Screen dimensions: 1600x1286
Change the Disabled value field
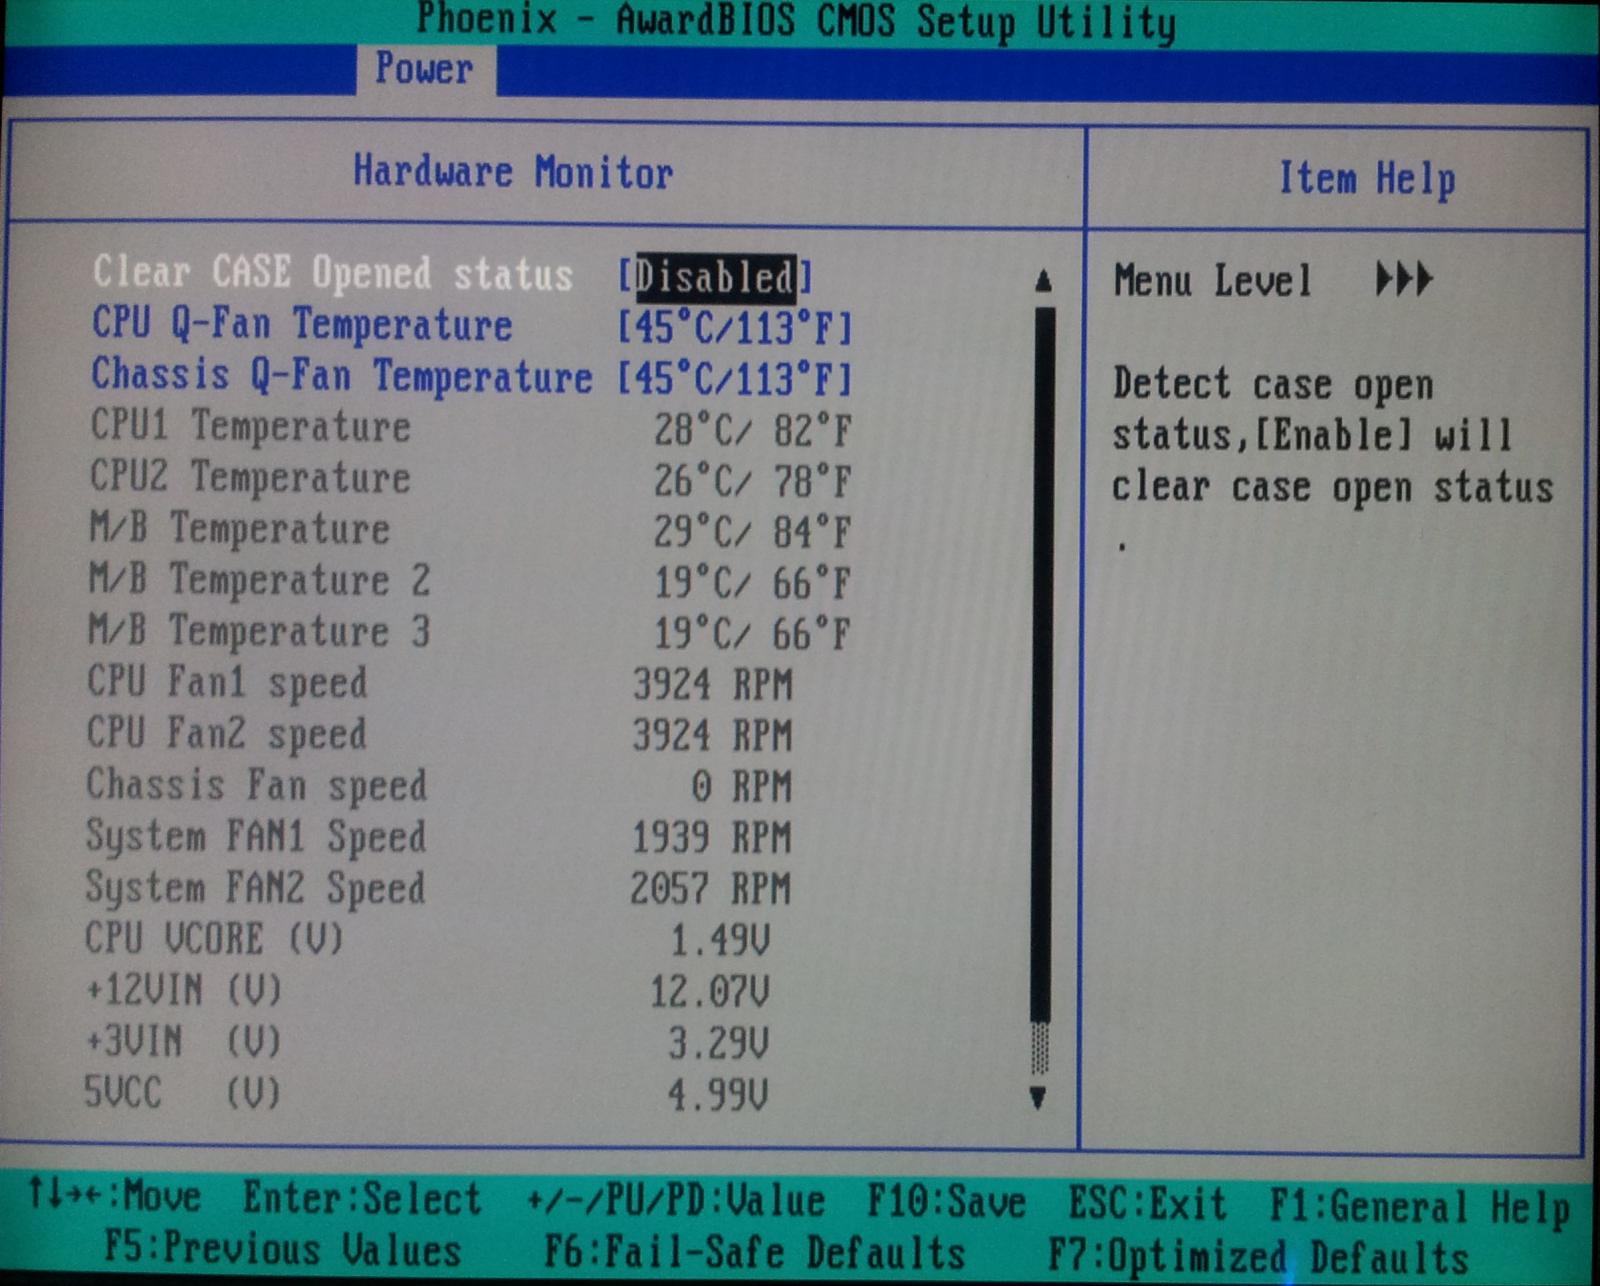716,277
